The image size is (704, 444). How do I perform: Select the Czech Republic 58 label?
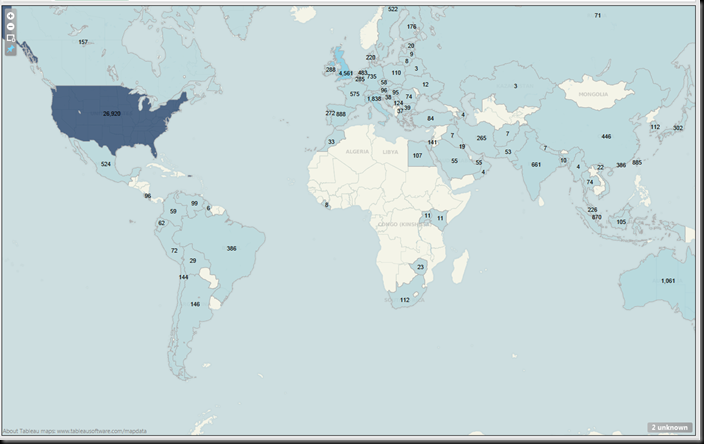point(384,83)
